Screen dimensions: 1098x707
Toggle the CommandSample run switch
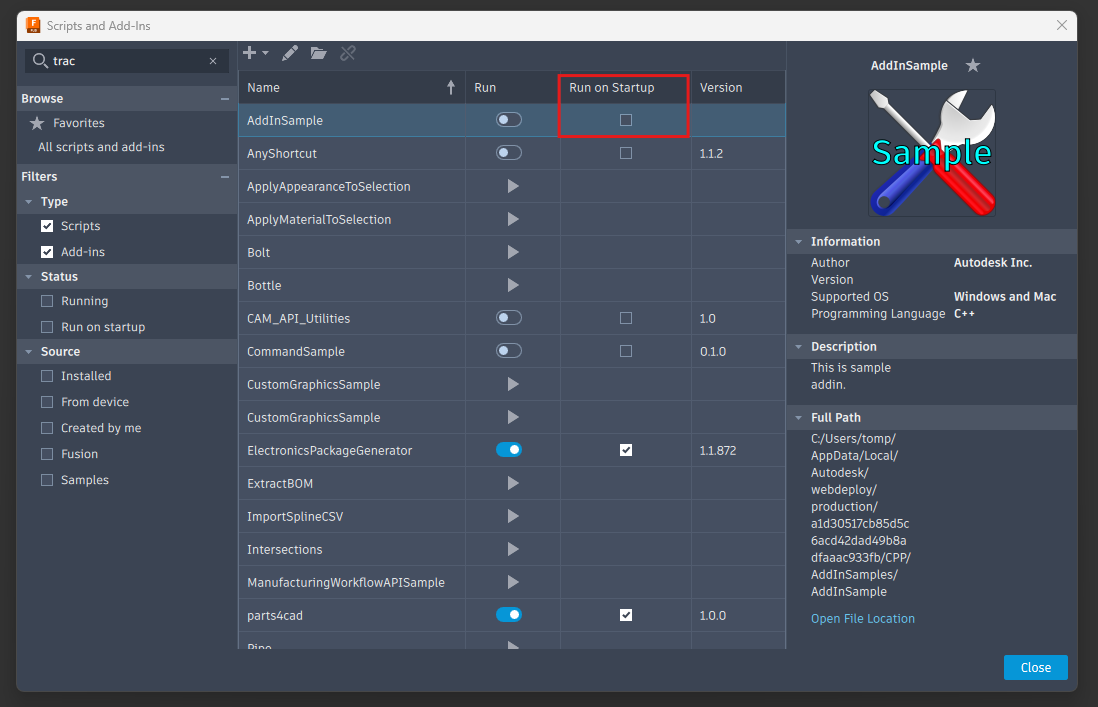pos(509,351)
